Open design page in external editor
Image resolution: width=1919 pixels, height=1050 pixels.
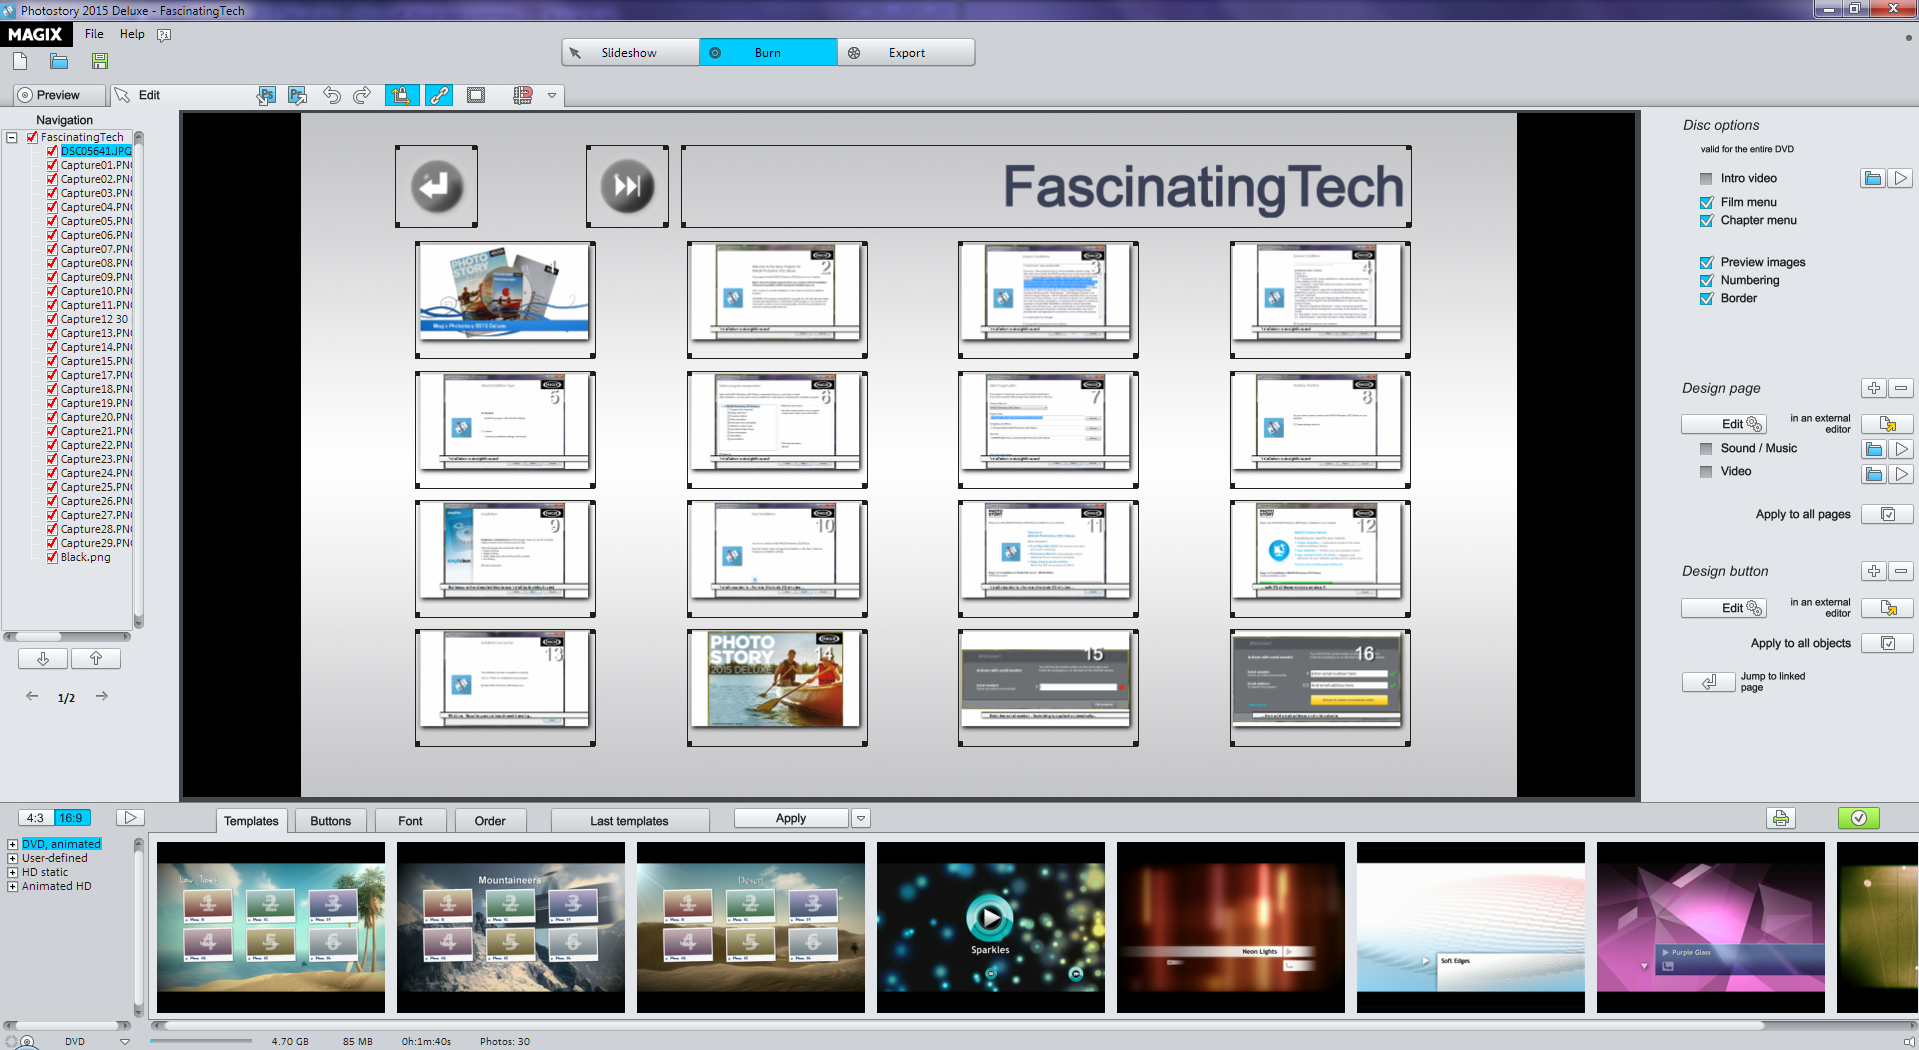pyautogui.click(x=1887, y=424)
